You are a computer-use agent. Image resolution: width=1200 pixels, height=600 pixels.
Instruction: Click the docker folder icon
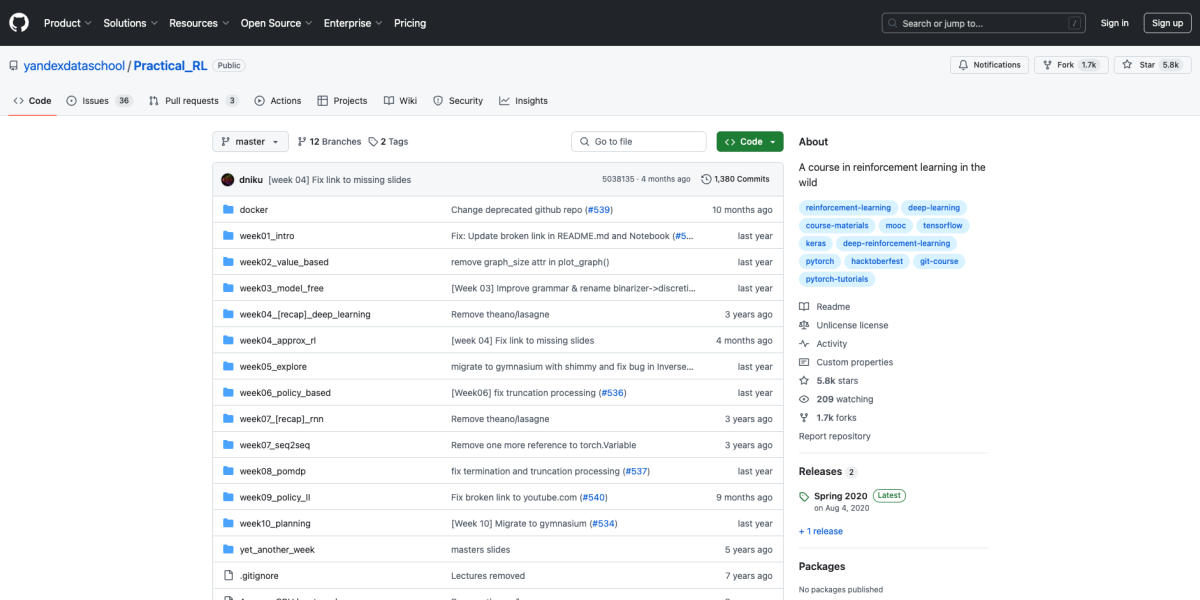[228, 210]
